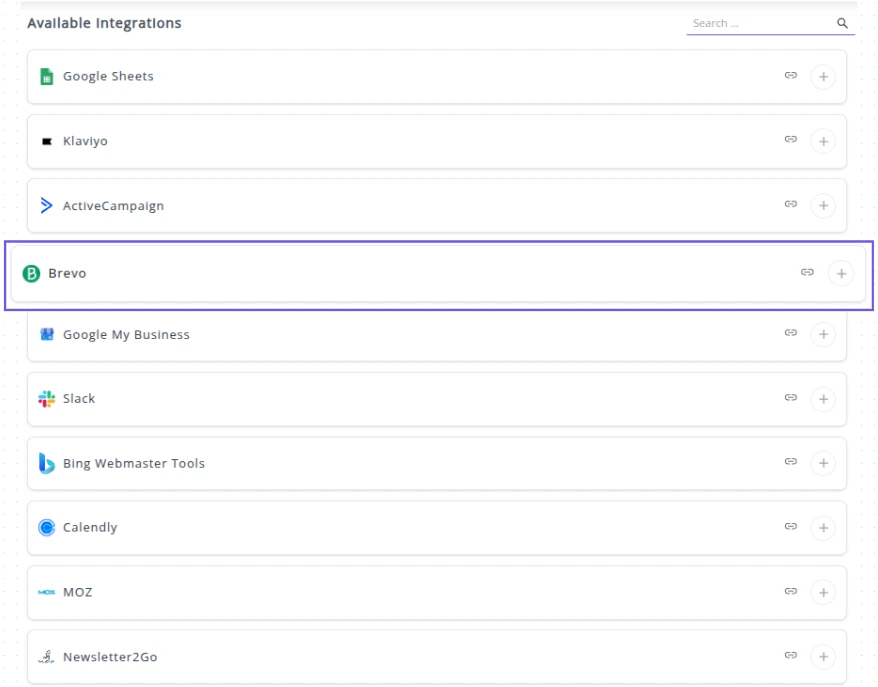
Task: Click the Google Sheets logo icon
Action: [x=46, y=77]
